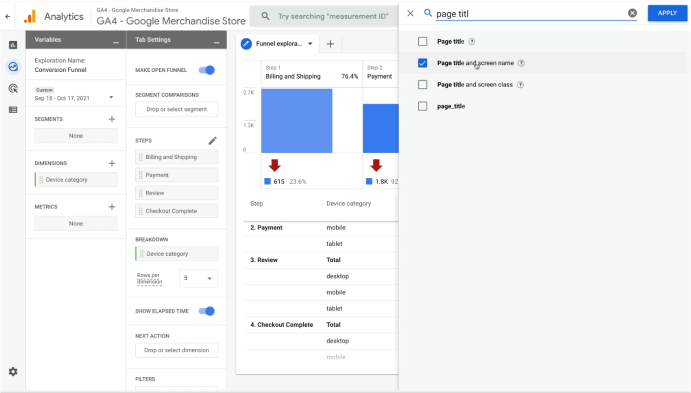Open Admin settings gear icon
691x393 pixels.
point(13,371)
